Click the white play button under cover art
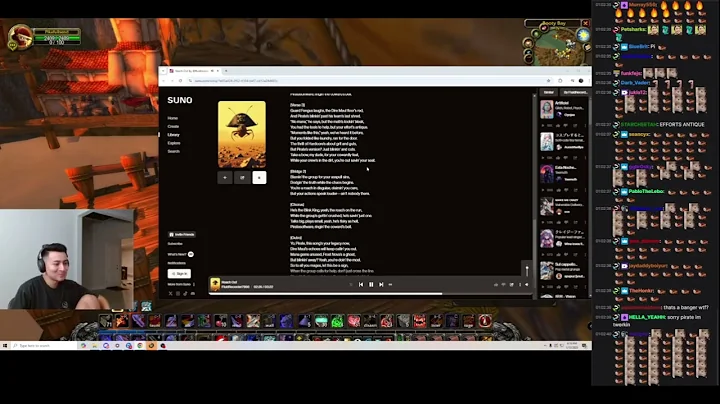 click(259, 178)
